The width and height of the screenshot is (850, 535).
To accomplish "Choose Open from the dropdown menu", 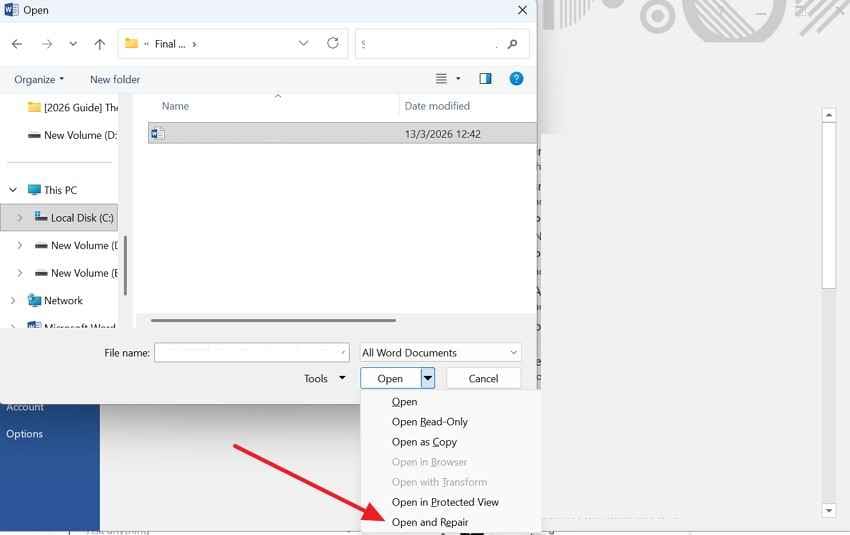I will click(x=404, y=402).
